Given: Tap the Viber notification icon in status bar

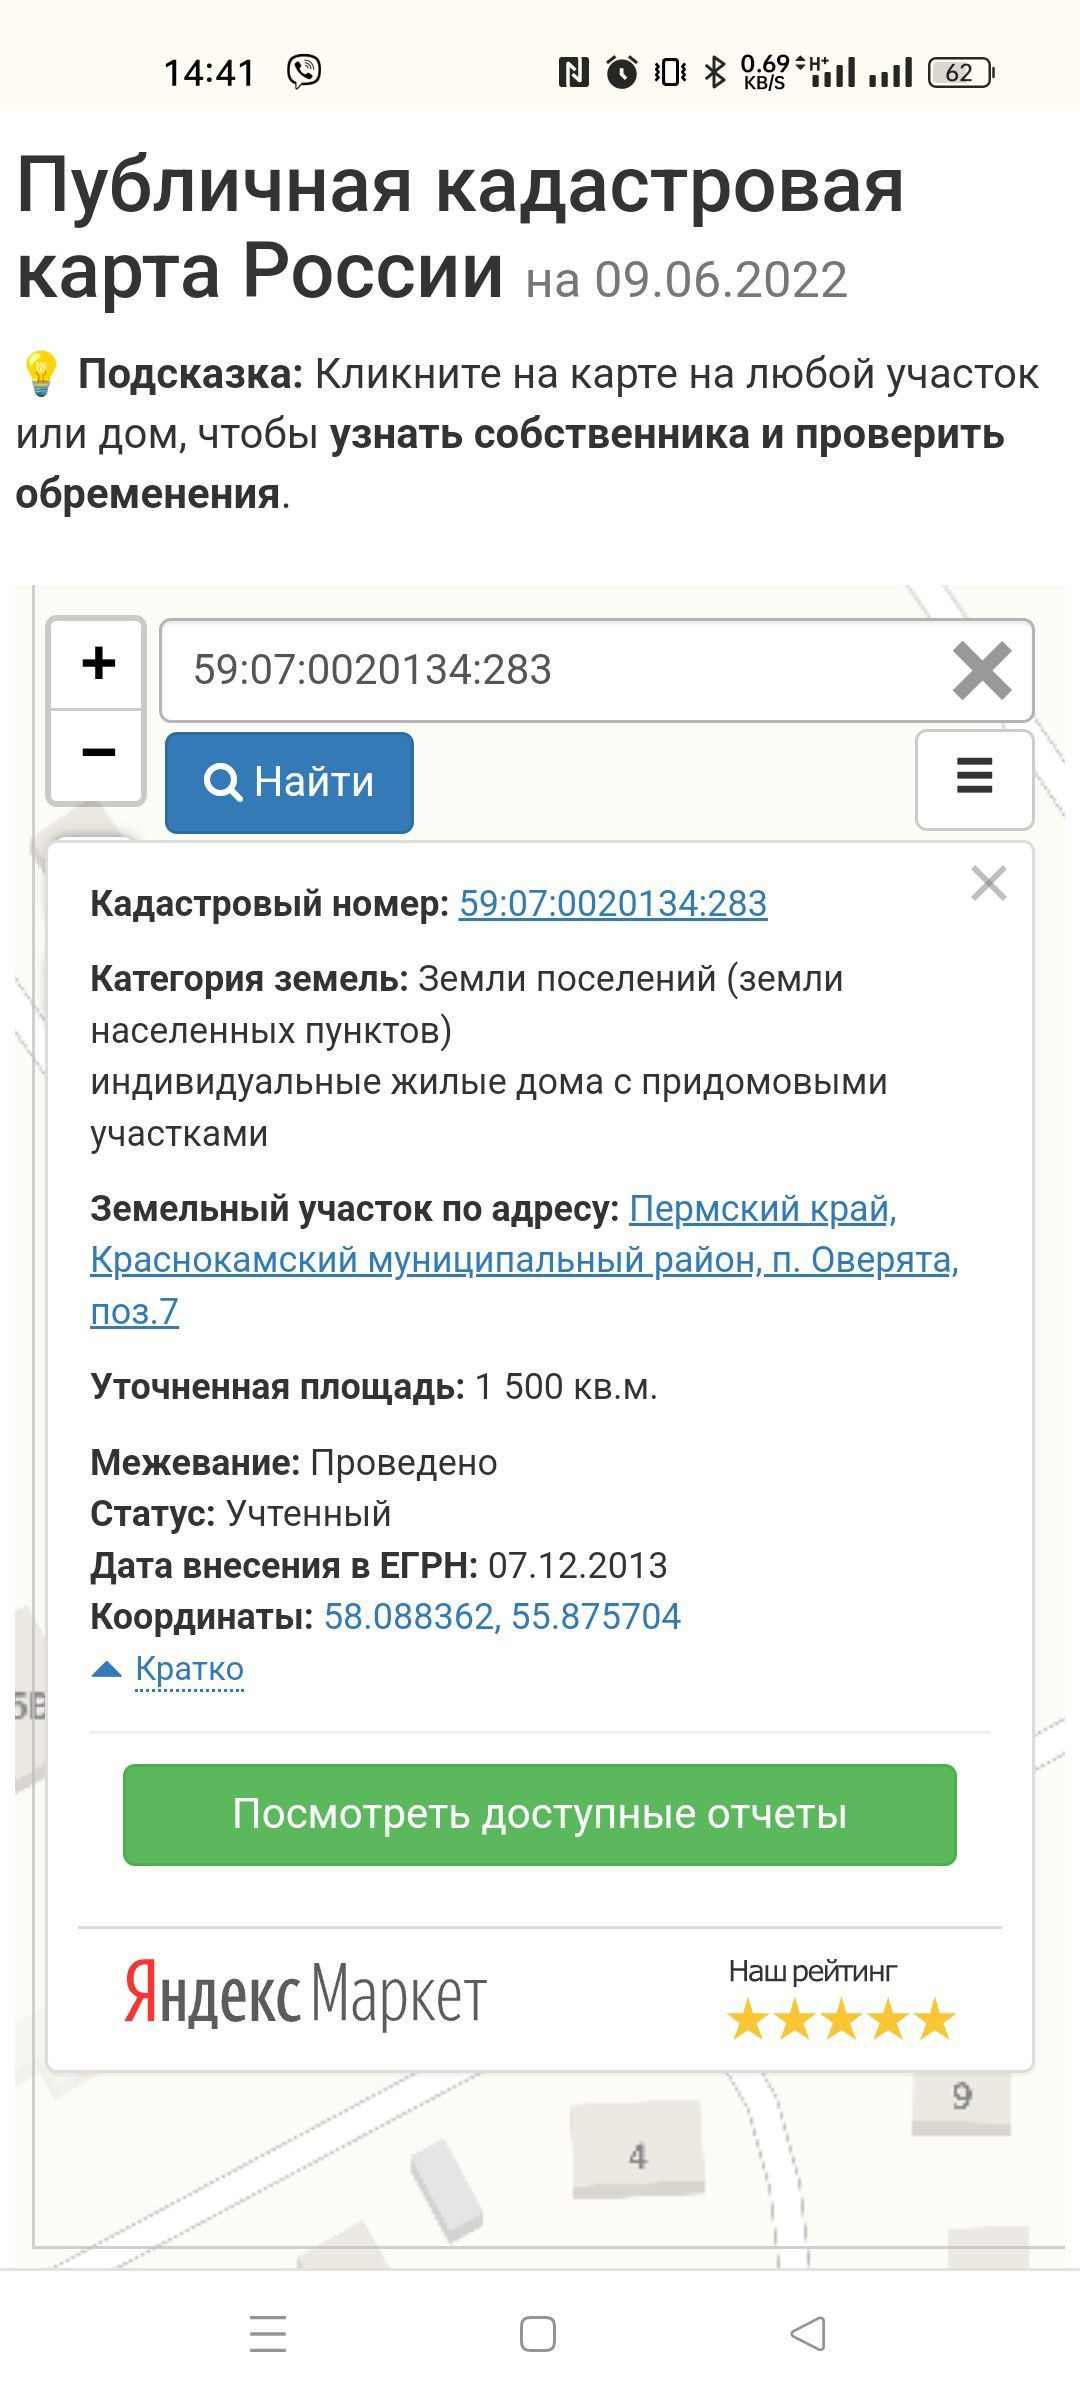Looking at the screenshot, I should tap(304, 71).
